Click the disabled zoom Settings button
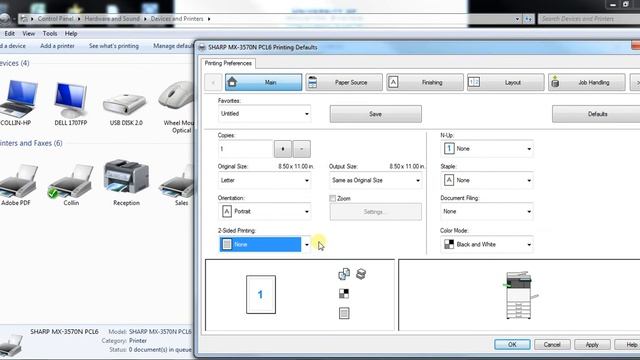The width and height of the screenshot is (640, 360). point(376,212)
